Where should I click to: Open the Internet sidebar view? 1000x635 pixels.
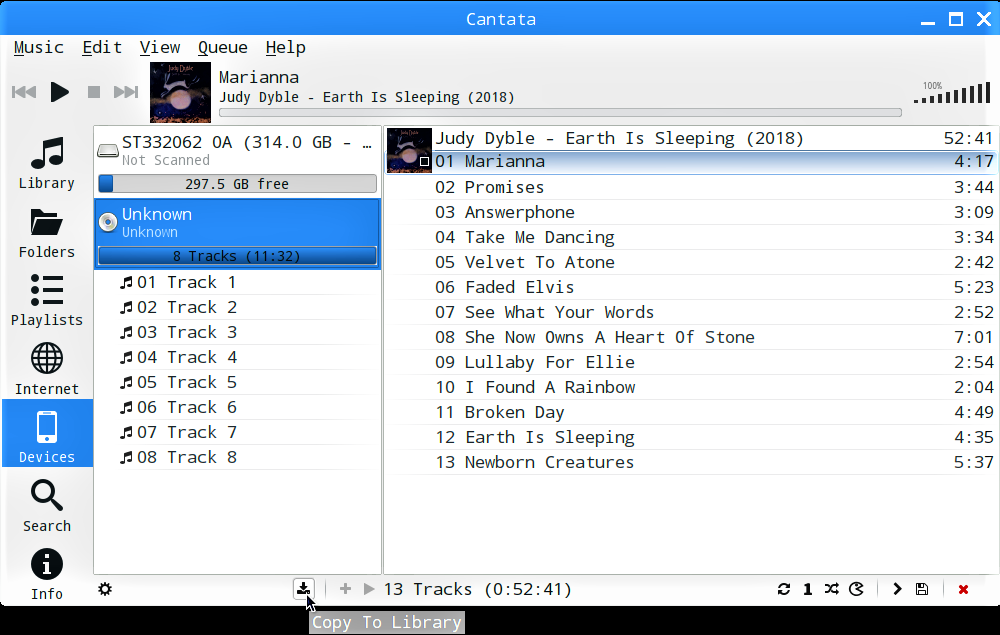point(47,369)
